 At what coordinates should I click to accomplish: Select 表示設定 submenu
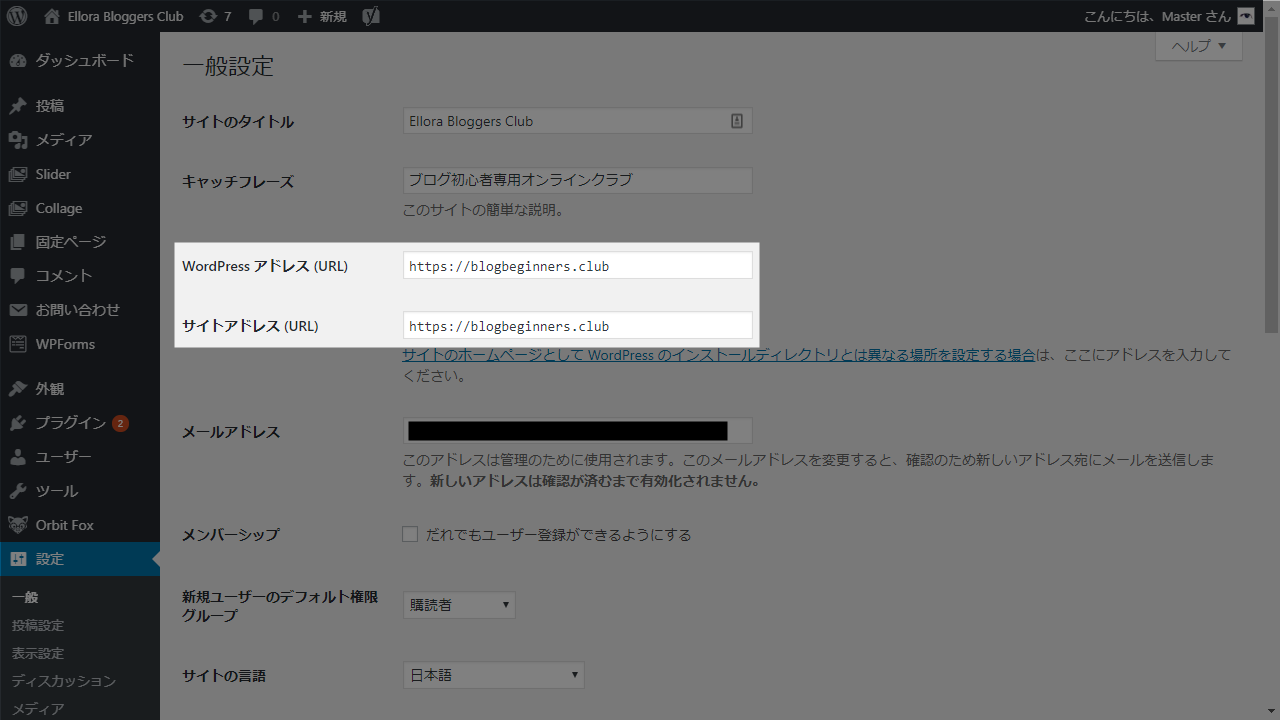pyautogui.click(x=38, y=653)
